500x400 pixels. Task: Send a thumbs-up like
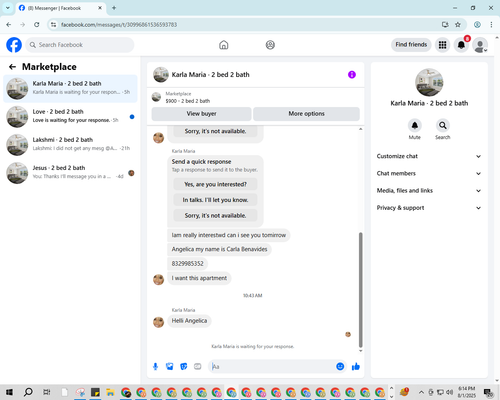[356, 367]
